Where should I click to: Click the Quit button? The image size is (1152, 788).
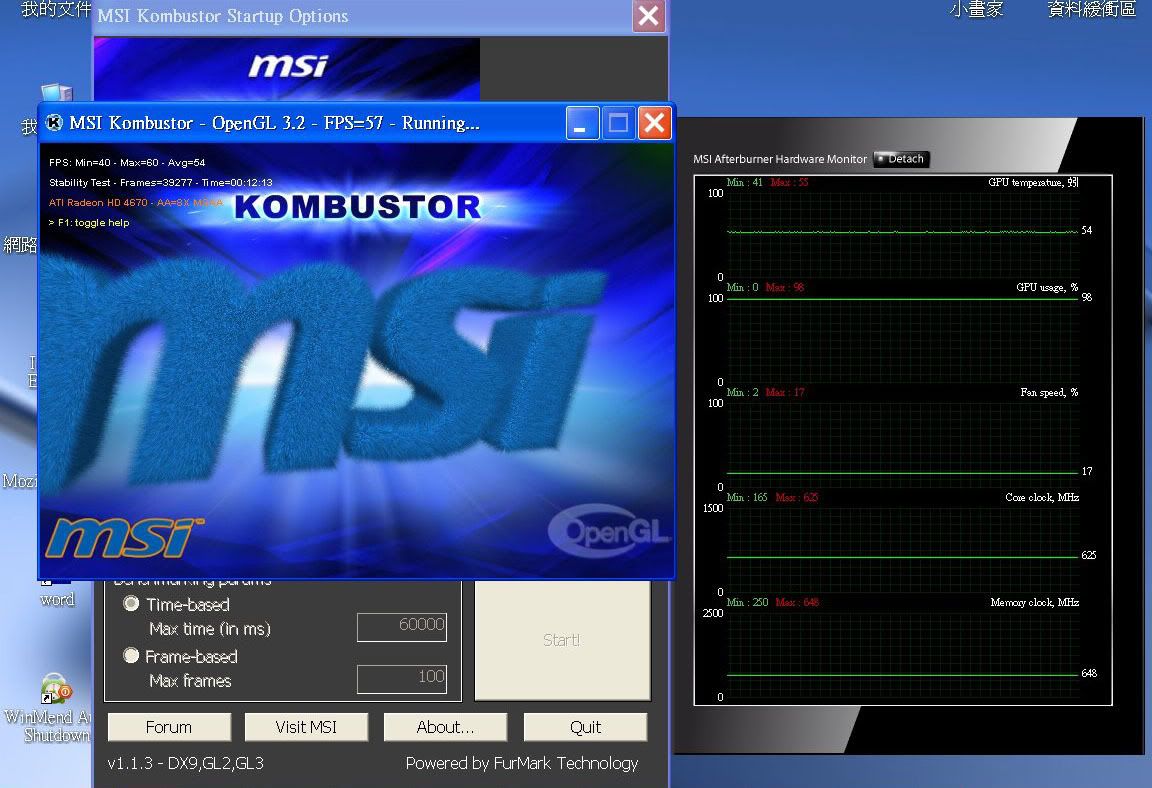coord(585,727)
